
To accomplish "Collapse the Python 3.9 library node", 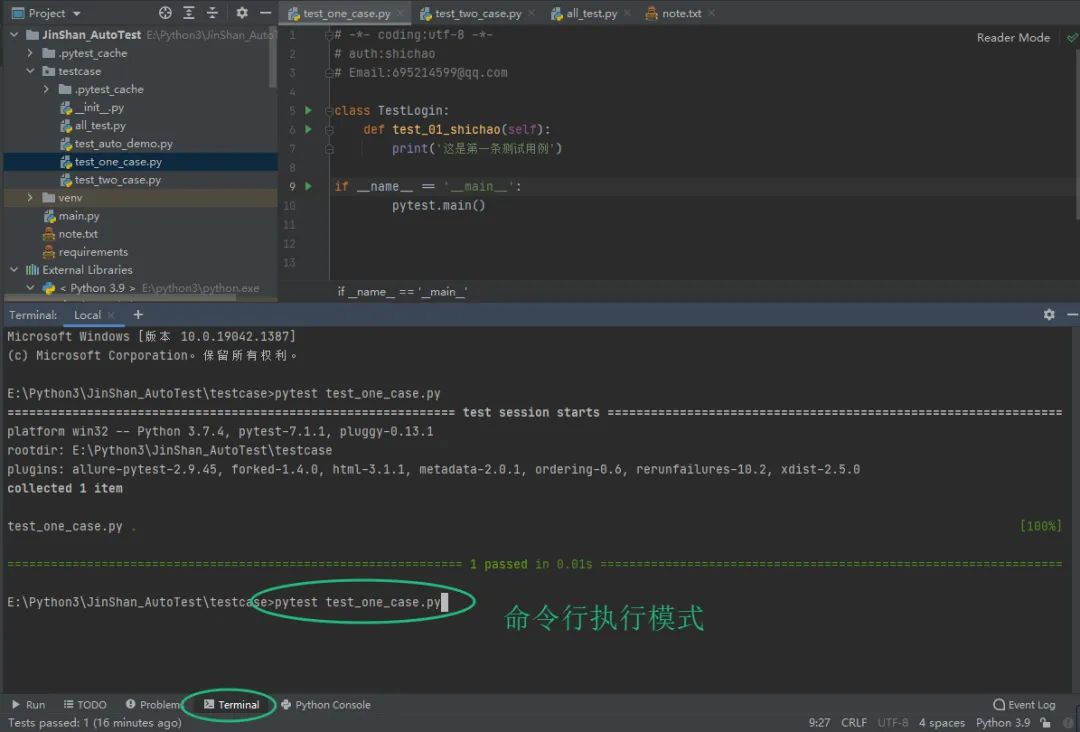I will 30,288.
